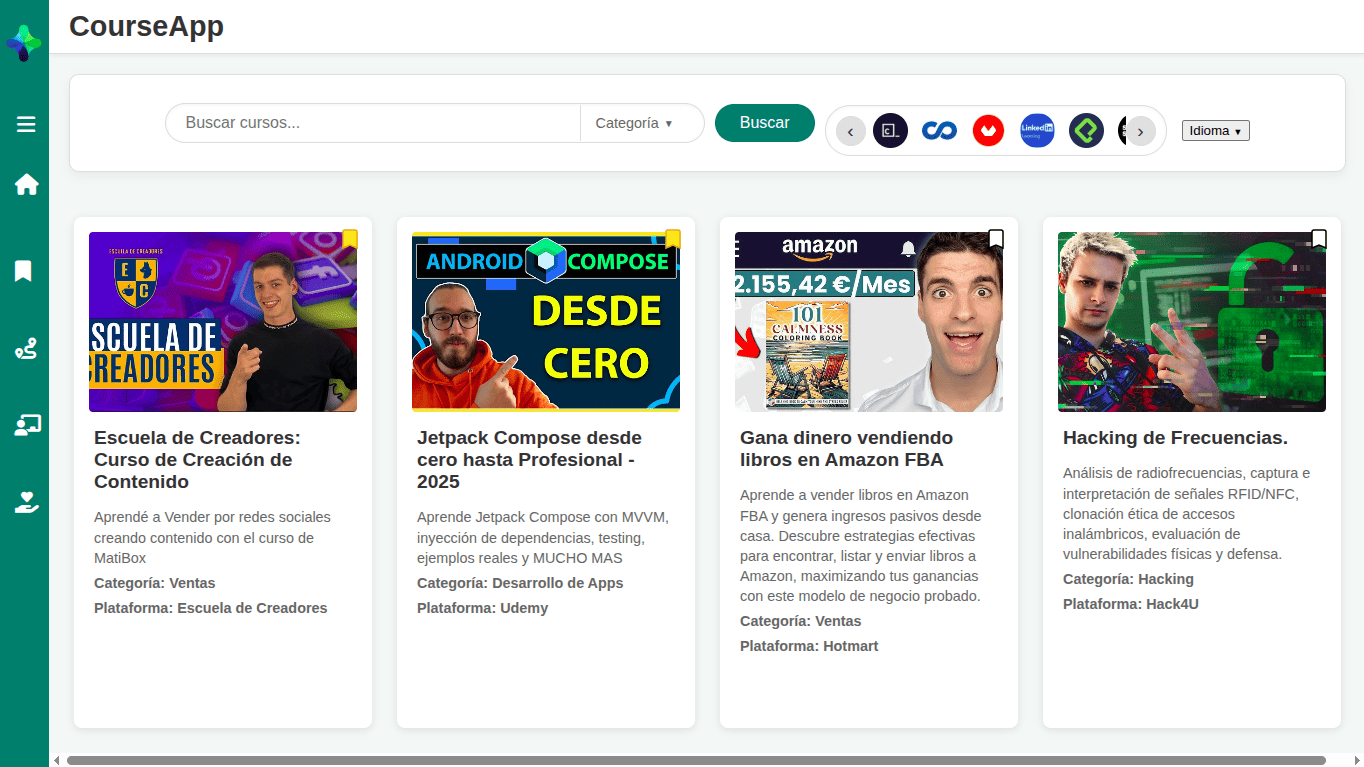This screenshot has height=767, width=1364.
Task: Click the CourseApp colorful star logo
Action: [x=24, y=43]
